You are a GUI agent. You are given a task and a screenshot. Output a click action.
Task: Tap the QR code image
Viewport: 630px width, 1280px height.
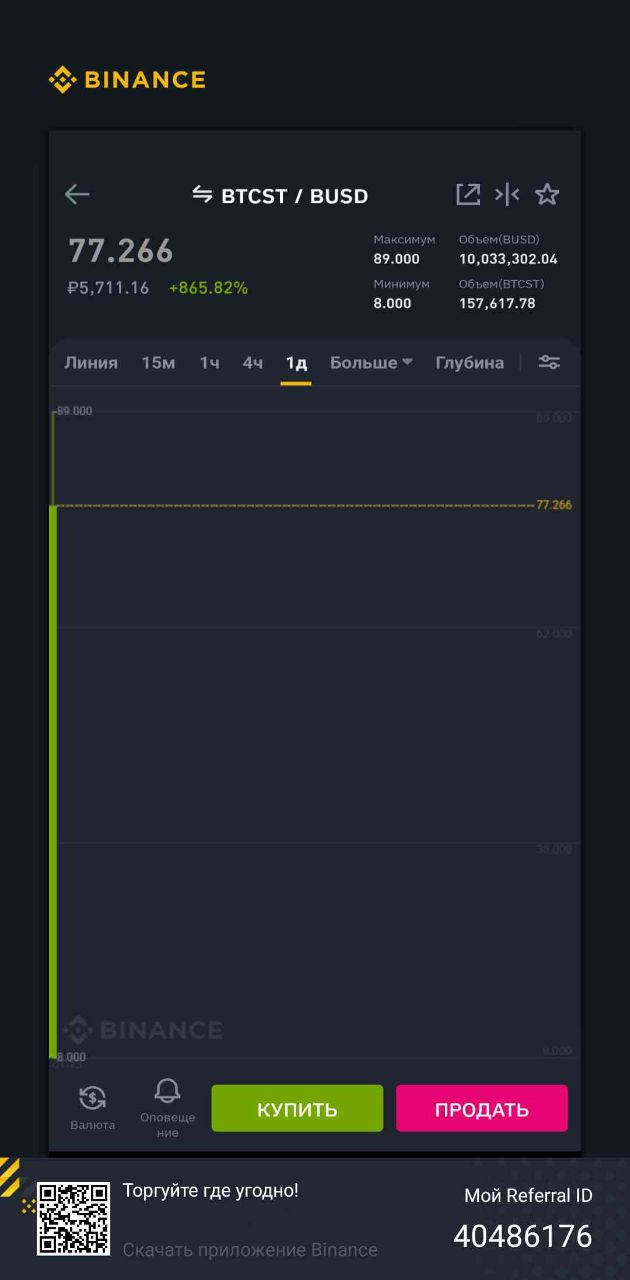[74, 1218]
